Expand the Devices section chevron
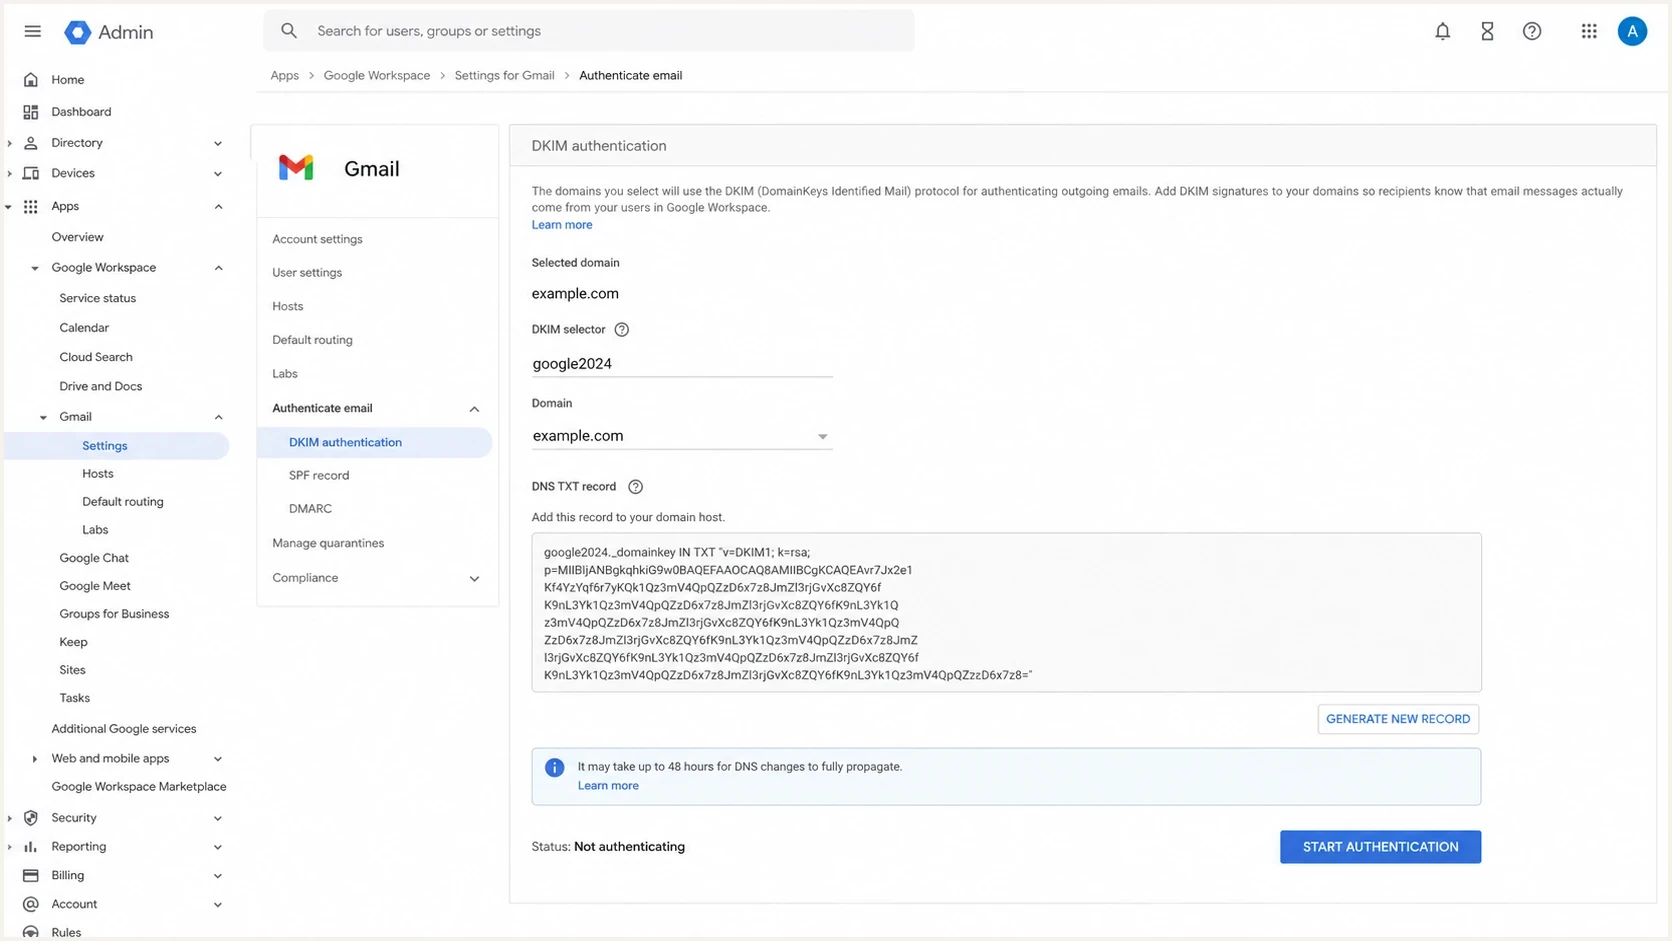The height and width of the screenshot is (941, 1672). click(218, 174)
